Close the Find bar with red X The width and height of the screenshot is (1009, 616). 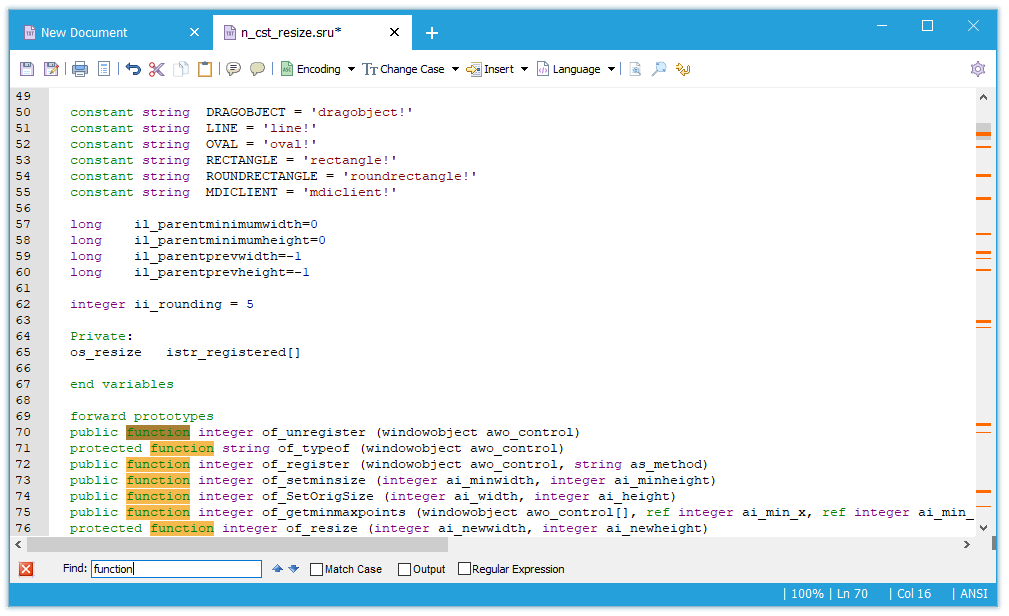tap(26, 569)
